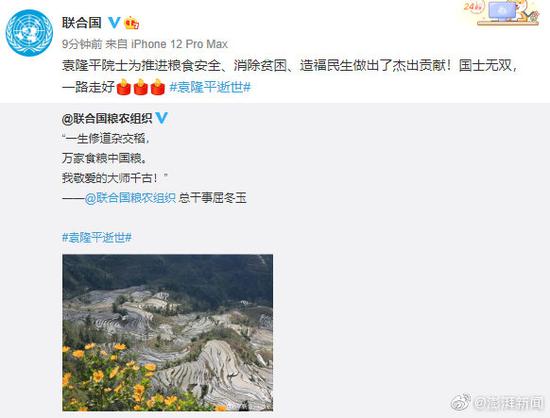This screenshot has width=550, height=418.
Task: Click the quoted poem text 一生修道杂交稻
Action: click(106, 139)
